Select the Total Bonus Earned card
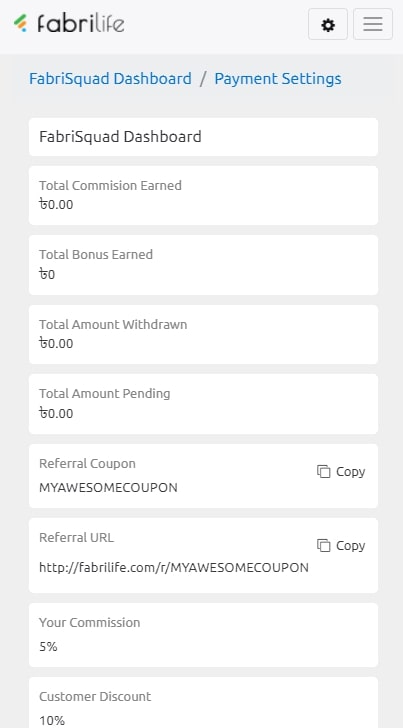This screenshot has height=728, width=403. [203, 265]
